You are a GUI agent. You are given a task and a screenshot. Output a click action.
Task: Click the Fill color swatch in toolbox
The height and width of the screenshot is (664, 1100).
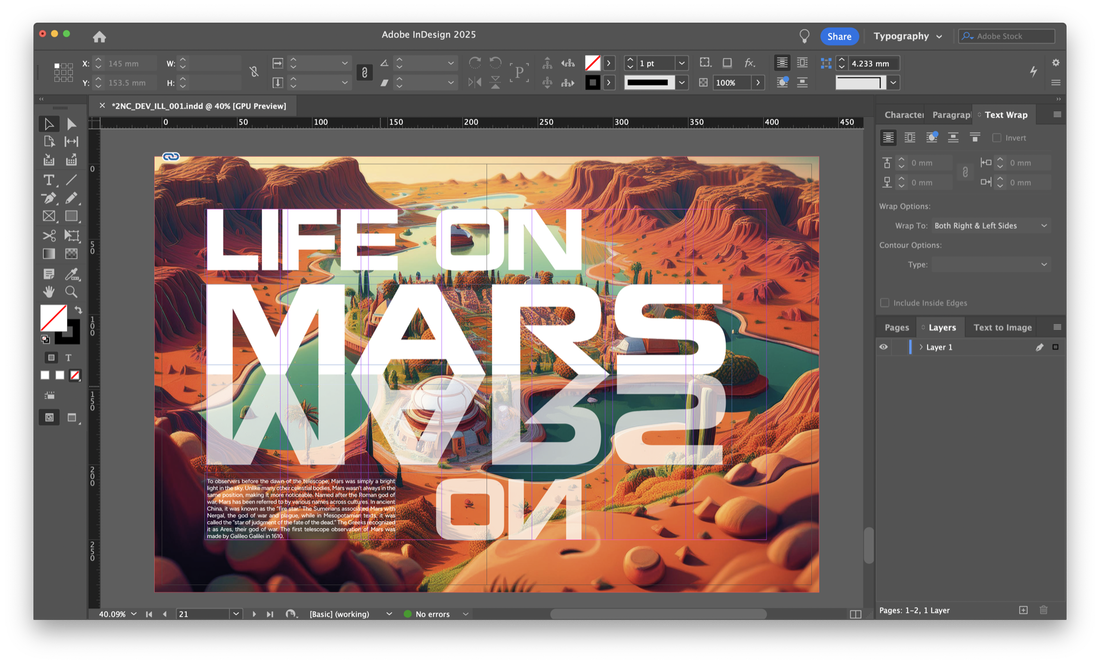click(53, 318)
